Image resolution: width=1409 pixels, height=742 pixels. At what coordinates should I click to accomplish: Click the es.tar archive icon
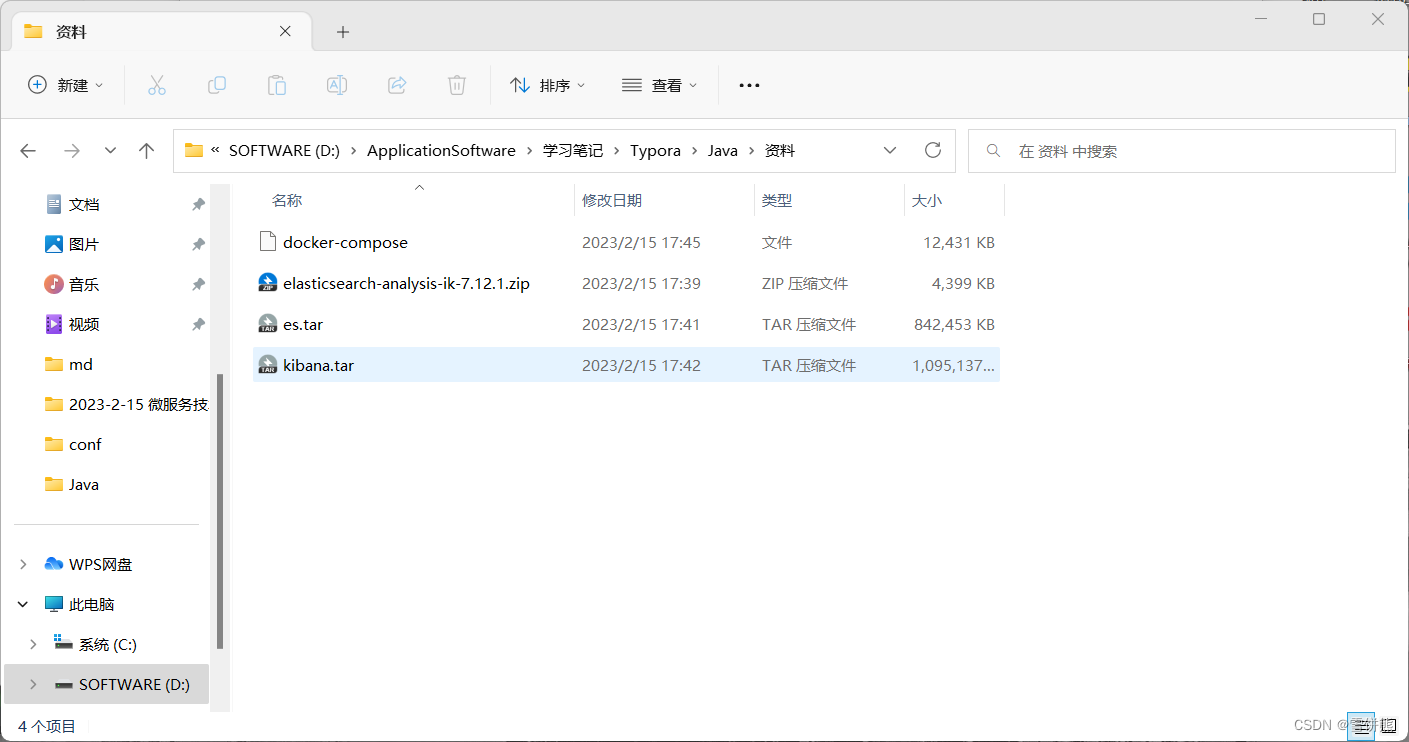267,324
